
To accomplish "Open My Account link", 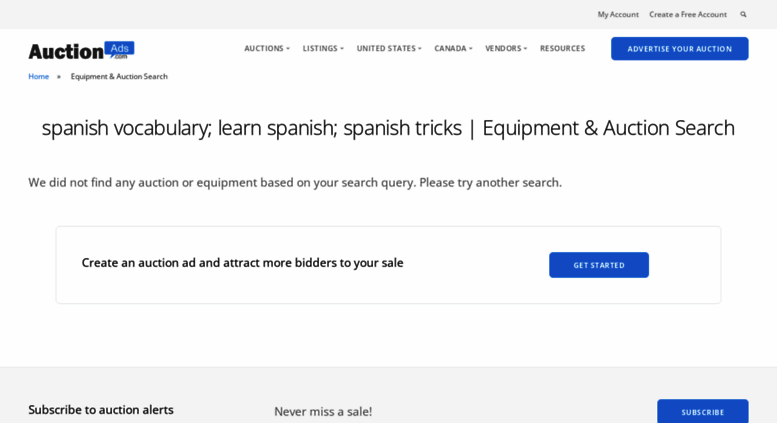I will click(618, 14).
